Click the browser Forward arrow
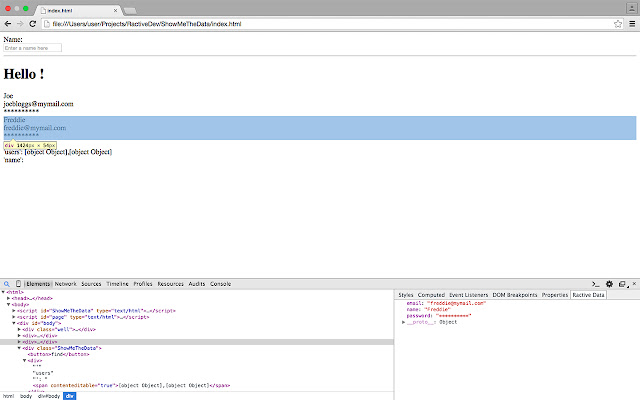 [20, 24]
